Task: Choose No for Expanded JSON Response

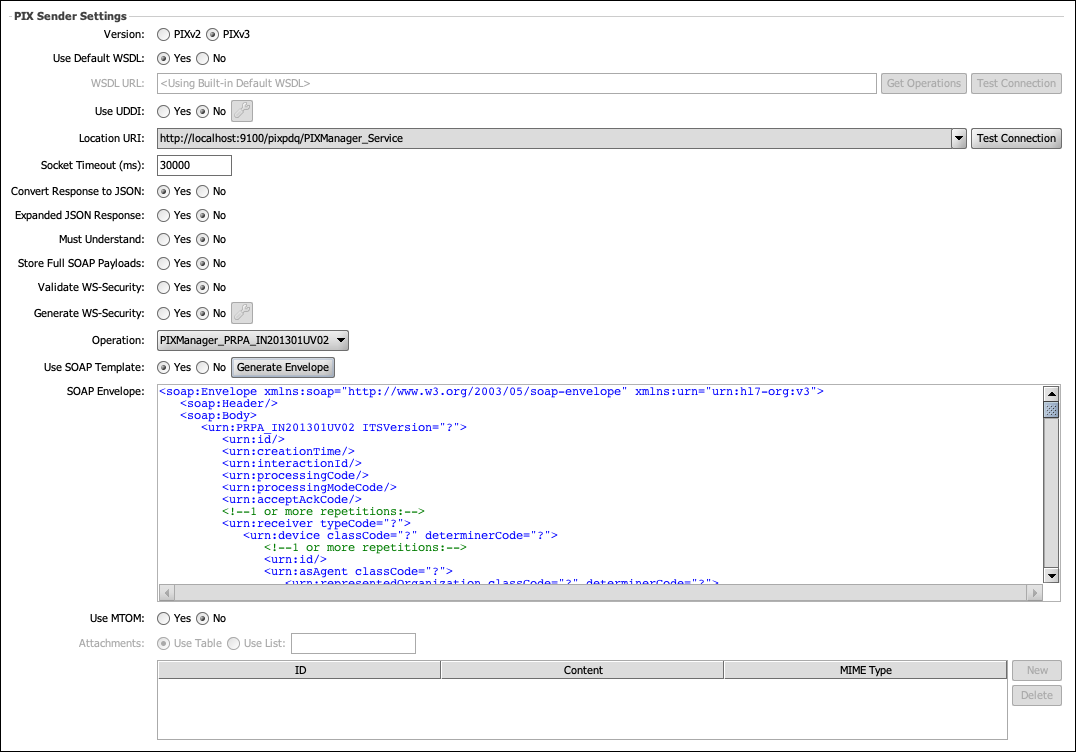Action: (x=202, y=215)
